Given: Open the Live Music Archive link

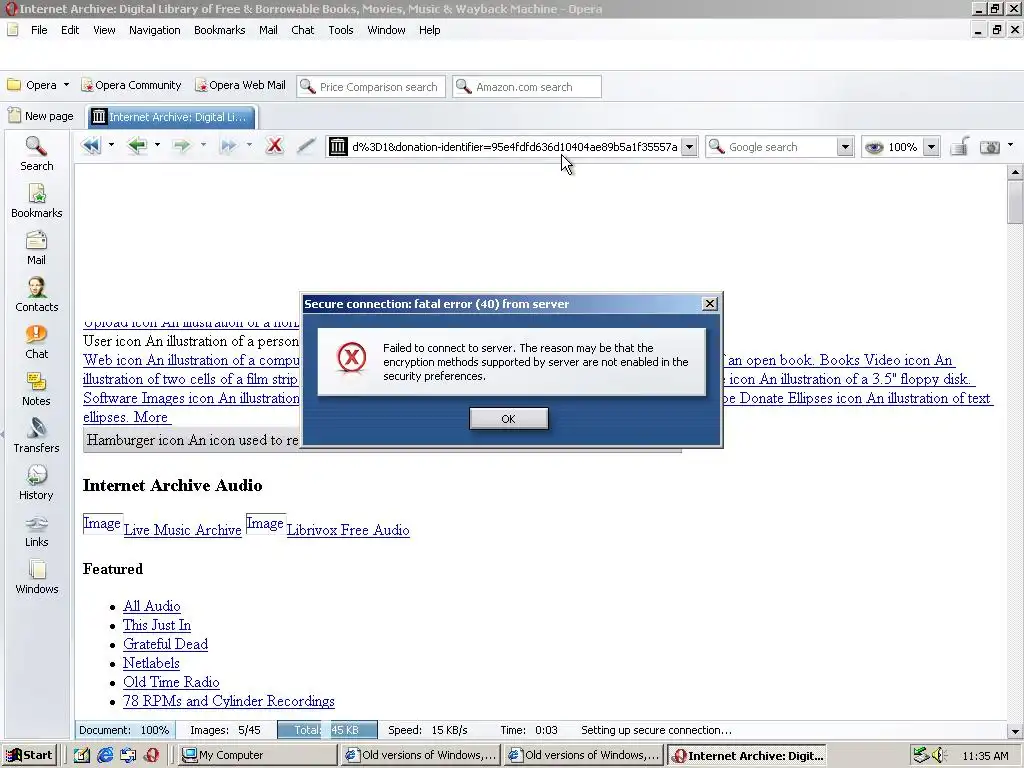Looking at the screenshot, I should click(182, 530).
